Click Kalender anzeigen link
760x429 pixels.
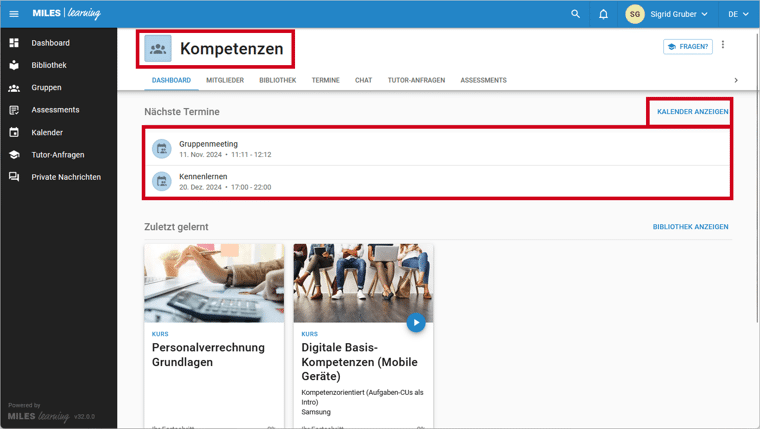(692, 112)
